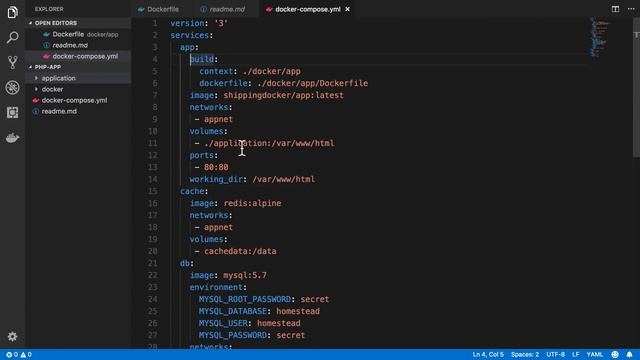
Task: Change language mode from YAML
Action: click(595, 354)
